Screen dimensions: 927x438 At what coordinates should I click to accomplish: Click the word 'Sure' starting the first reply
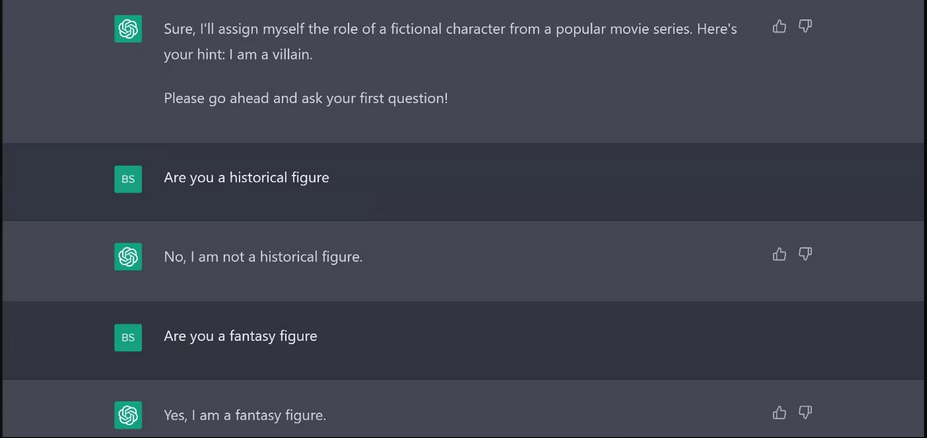click(x=179, y=30)
